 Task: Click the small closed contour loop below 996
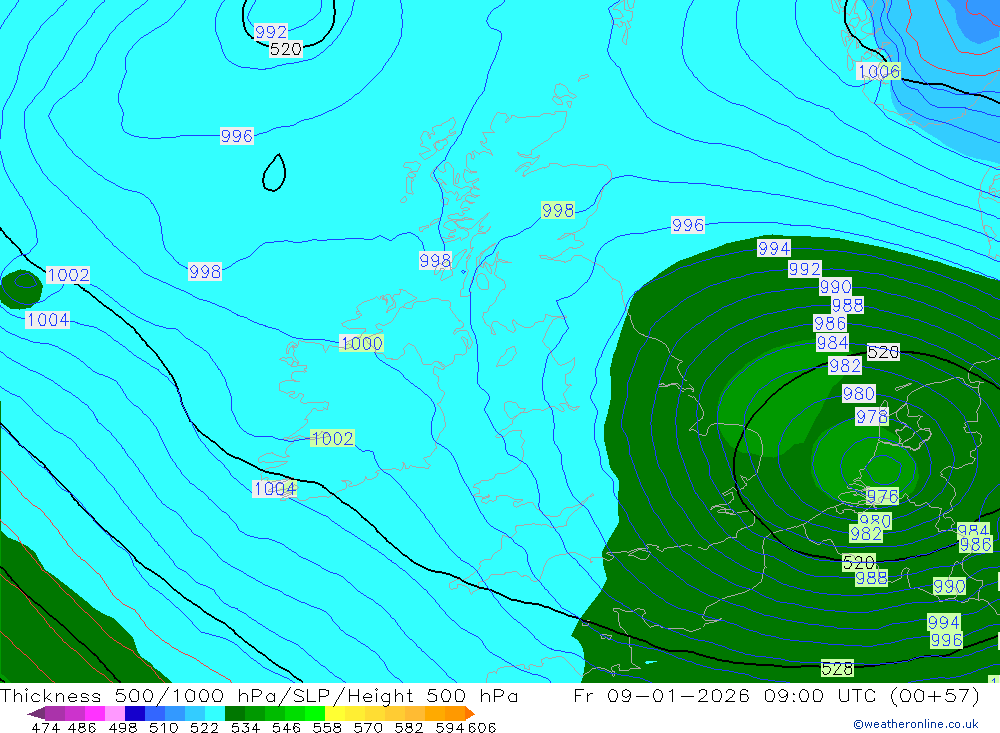click(274, 173)
